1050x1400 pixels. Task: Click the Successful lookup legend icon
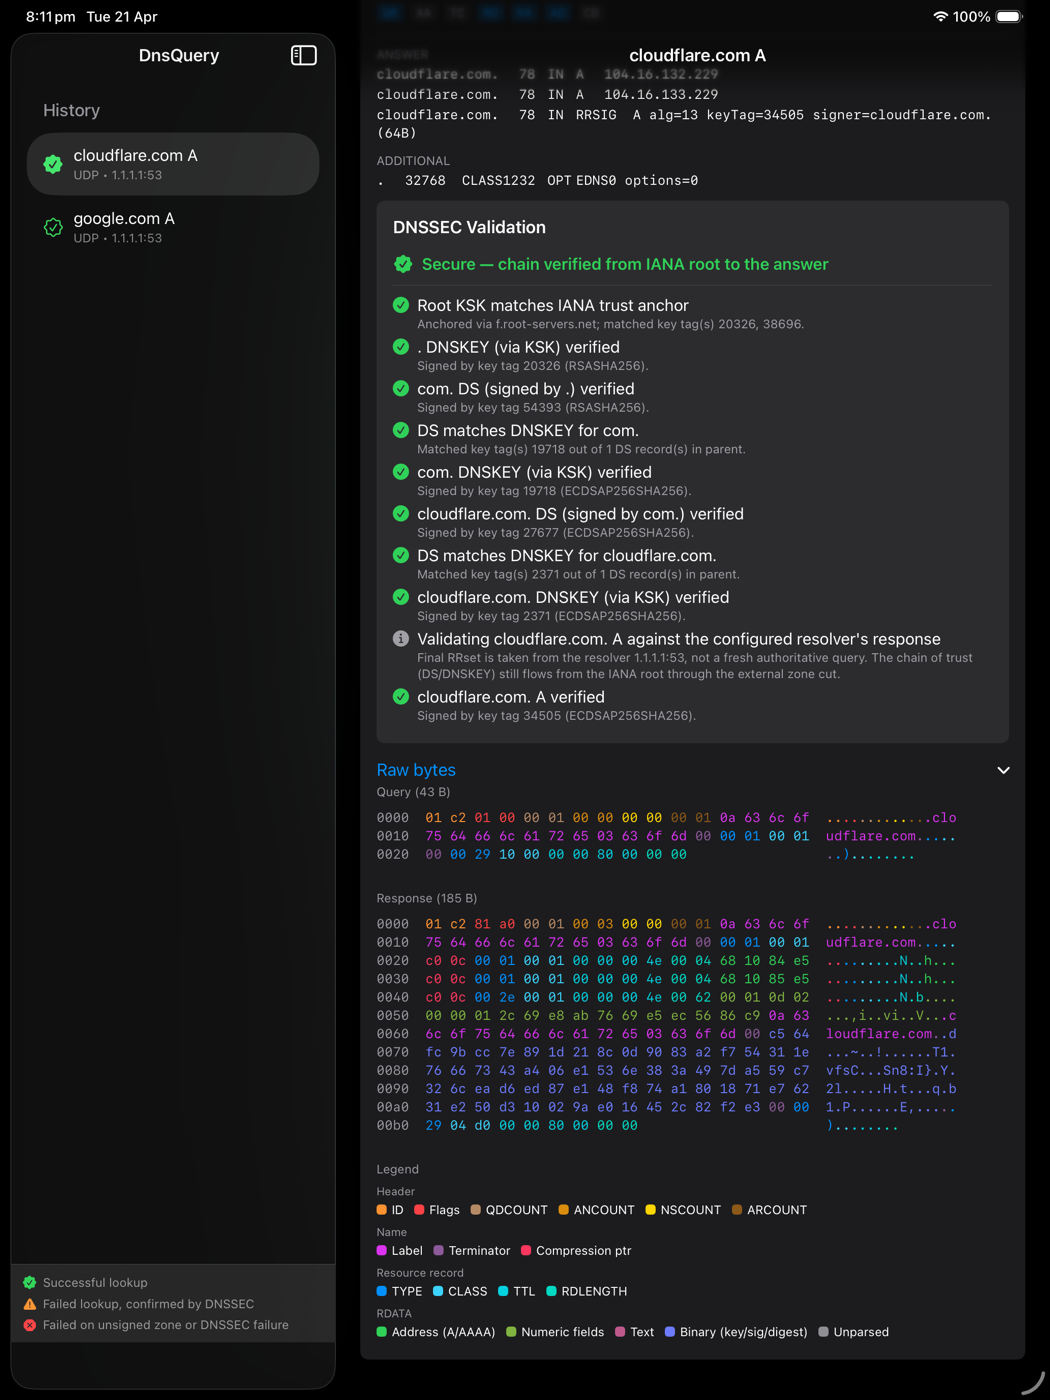point(30,1282)
